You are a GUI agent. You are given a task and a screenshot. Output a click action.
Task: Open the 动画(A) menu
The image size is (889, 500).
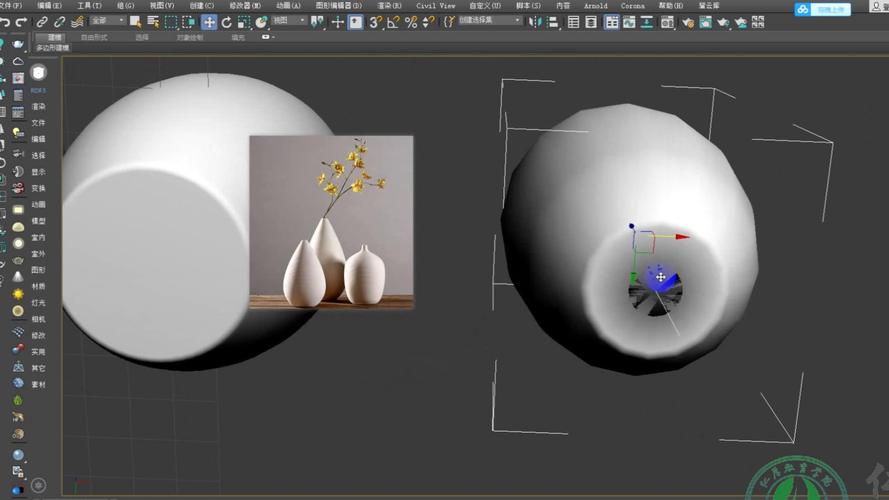pyautogui.click(x=288, y=5)
